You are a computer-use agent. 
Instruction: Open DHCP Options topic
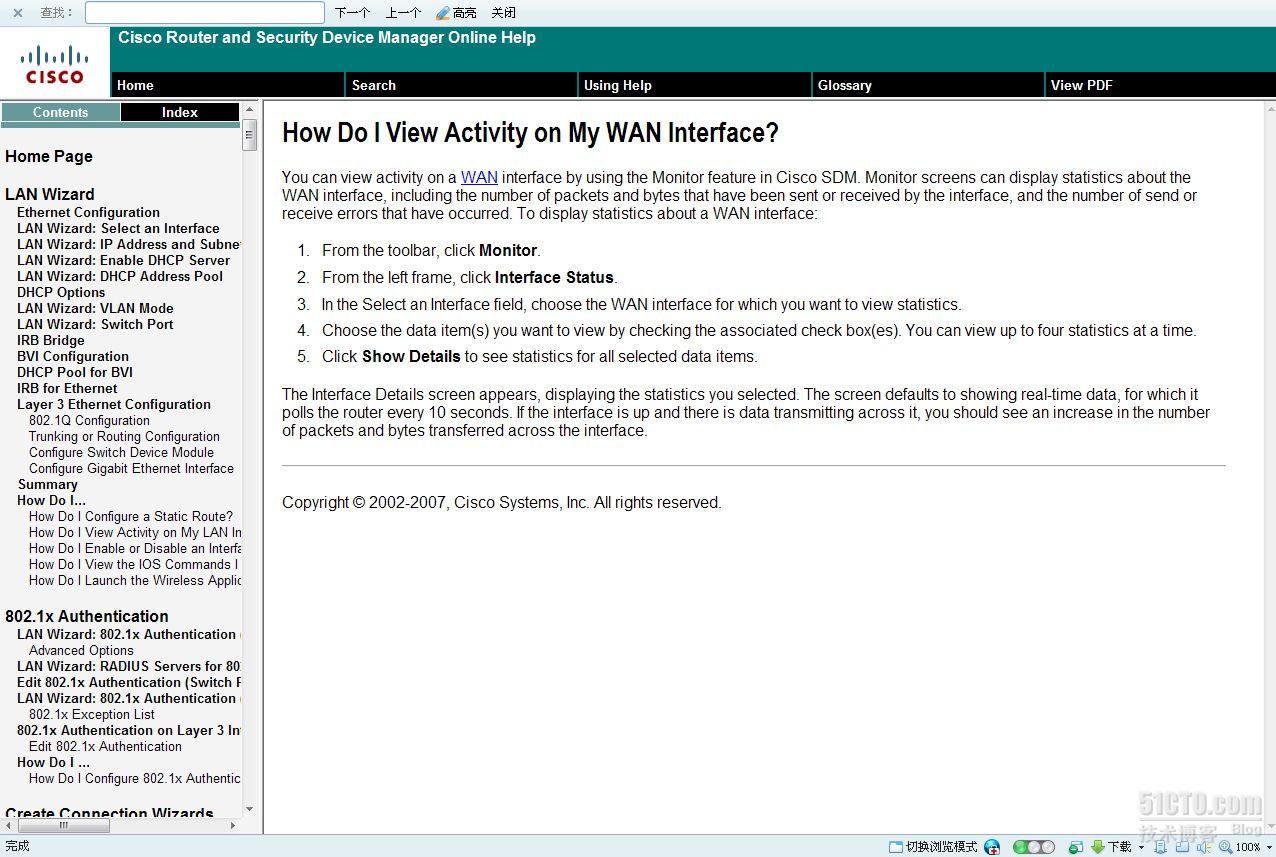point(61,292)
